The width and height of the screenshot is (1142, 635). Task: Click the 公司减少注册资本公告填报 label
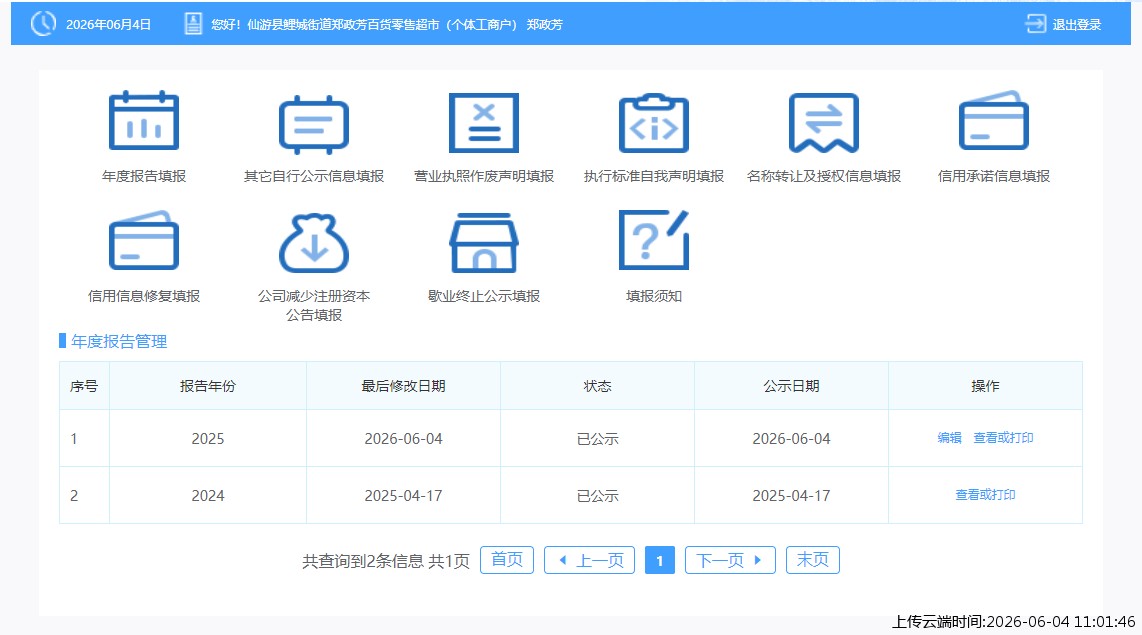tap(314, 305)
